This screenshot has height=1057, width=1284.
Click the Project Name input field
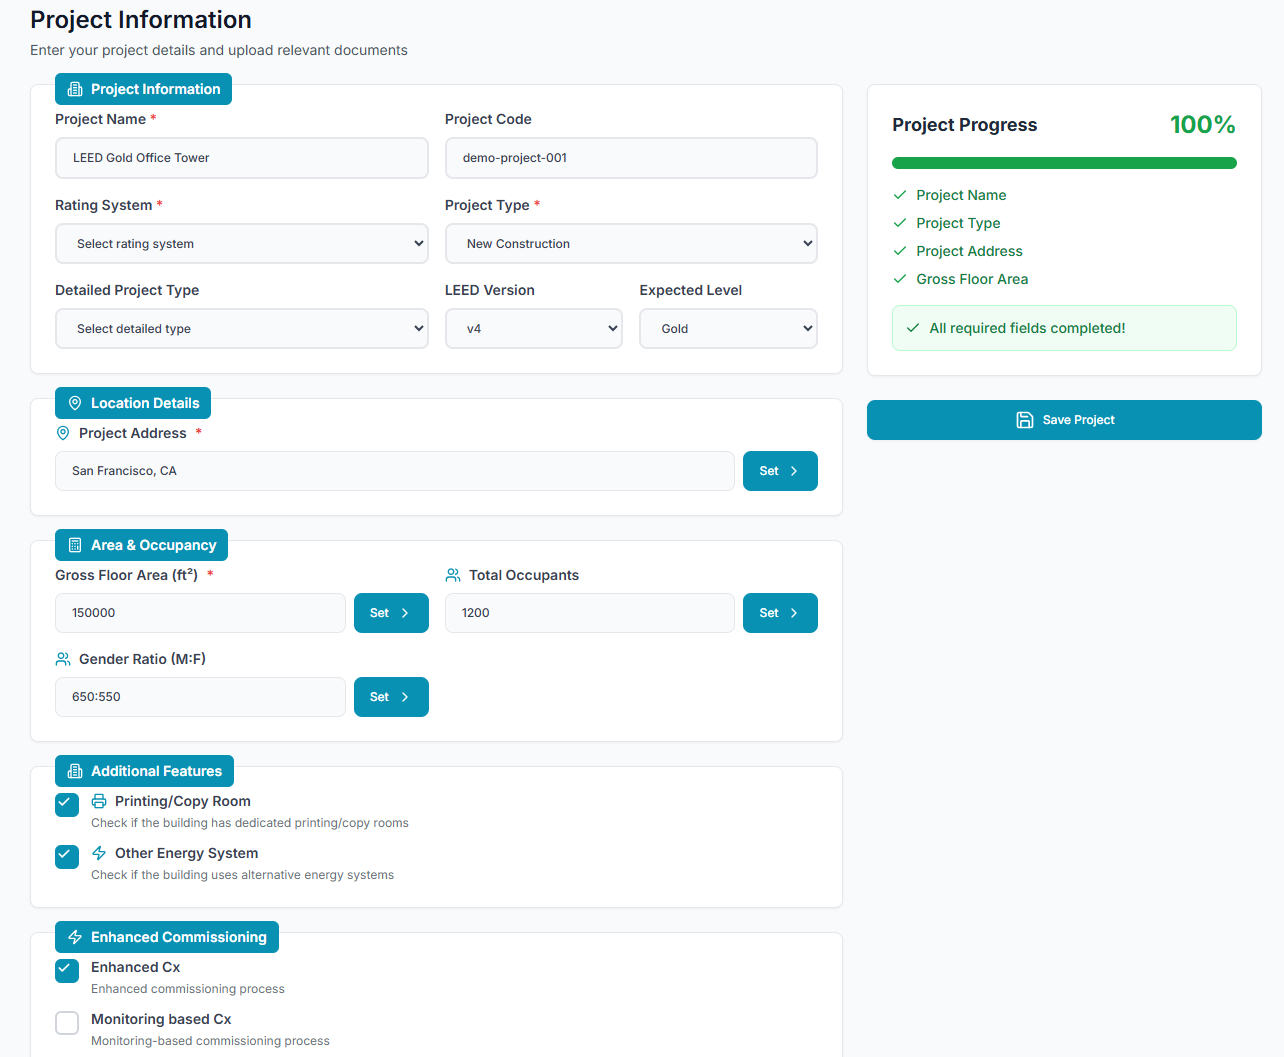(x=241, y=158)
